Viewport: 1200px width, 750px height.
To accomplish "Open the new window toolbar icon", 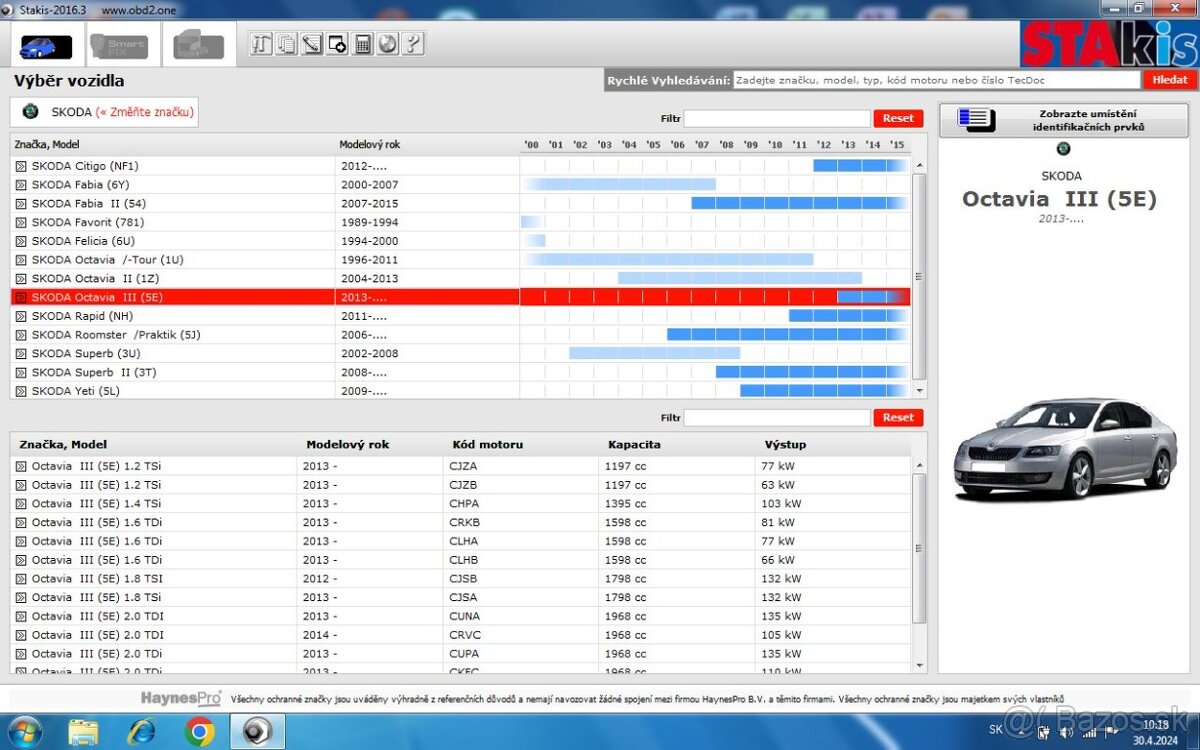I will pos(336,43).
